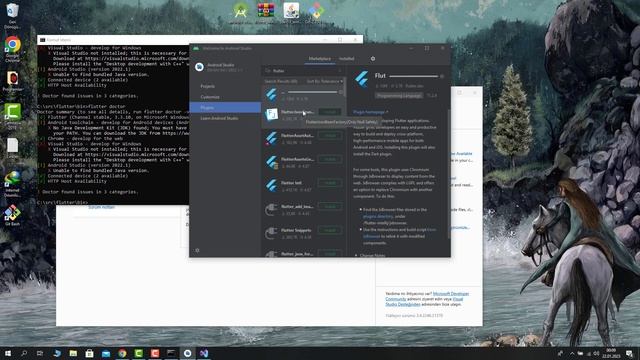Select the FlutterAssetsGenerator plugin icon
The width and height of the screenshot is (640, 360).
[x=271, y=162]
